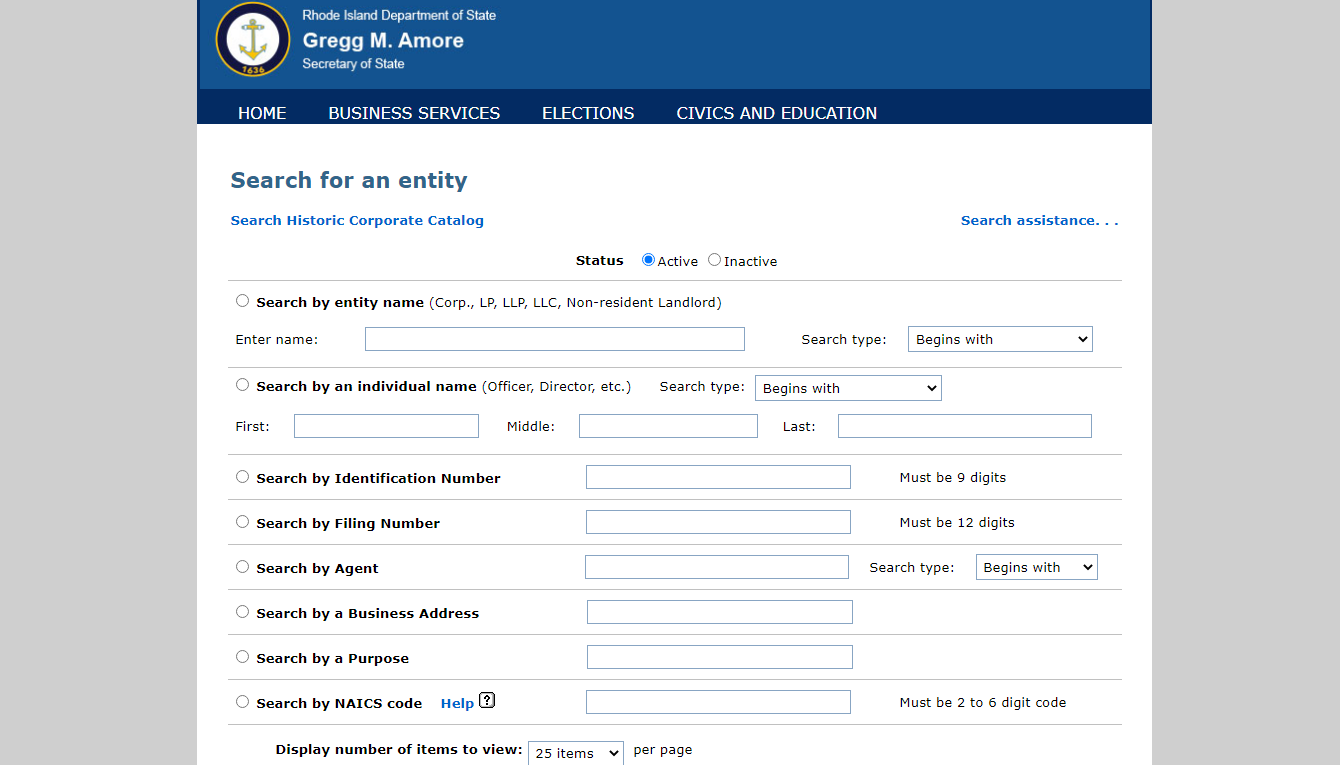Choose Search by NAICS code option
This screenshot has width=1340, height=765.
pyautogui.click(x=243, y=702)
